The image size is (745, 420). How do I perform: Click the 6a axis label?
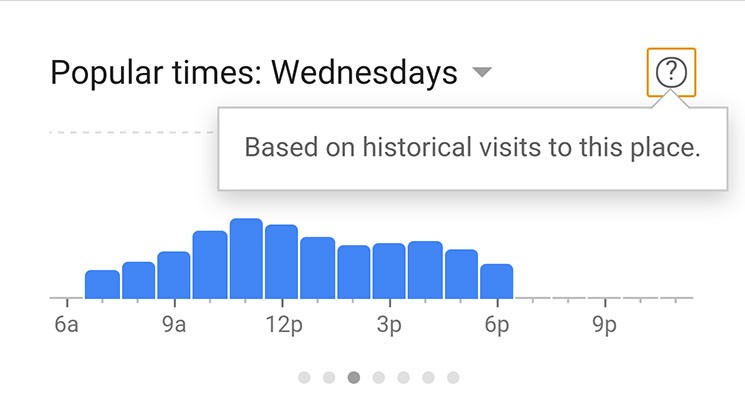[x=67, y=325]
